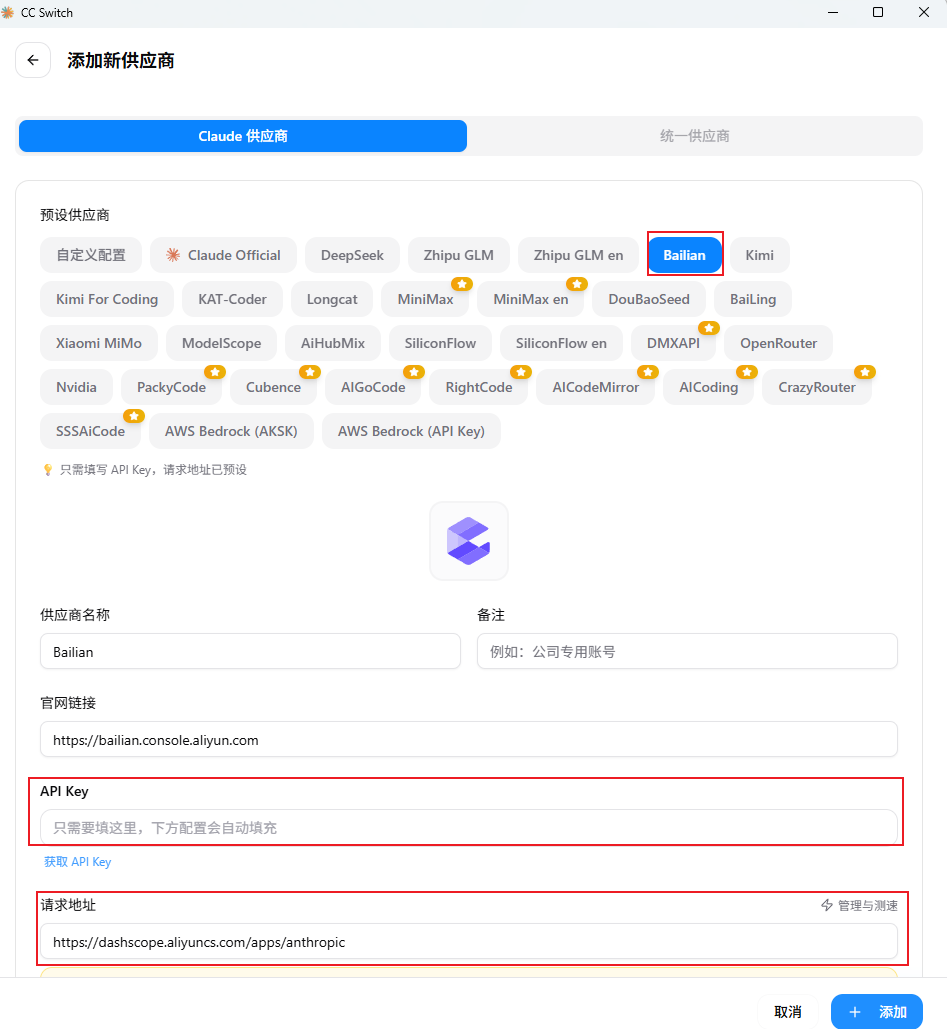Screen dimensions: 947x1029
Task: Select the AICodeMirror preset
Action: tap(595, 387)
